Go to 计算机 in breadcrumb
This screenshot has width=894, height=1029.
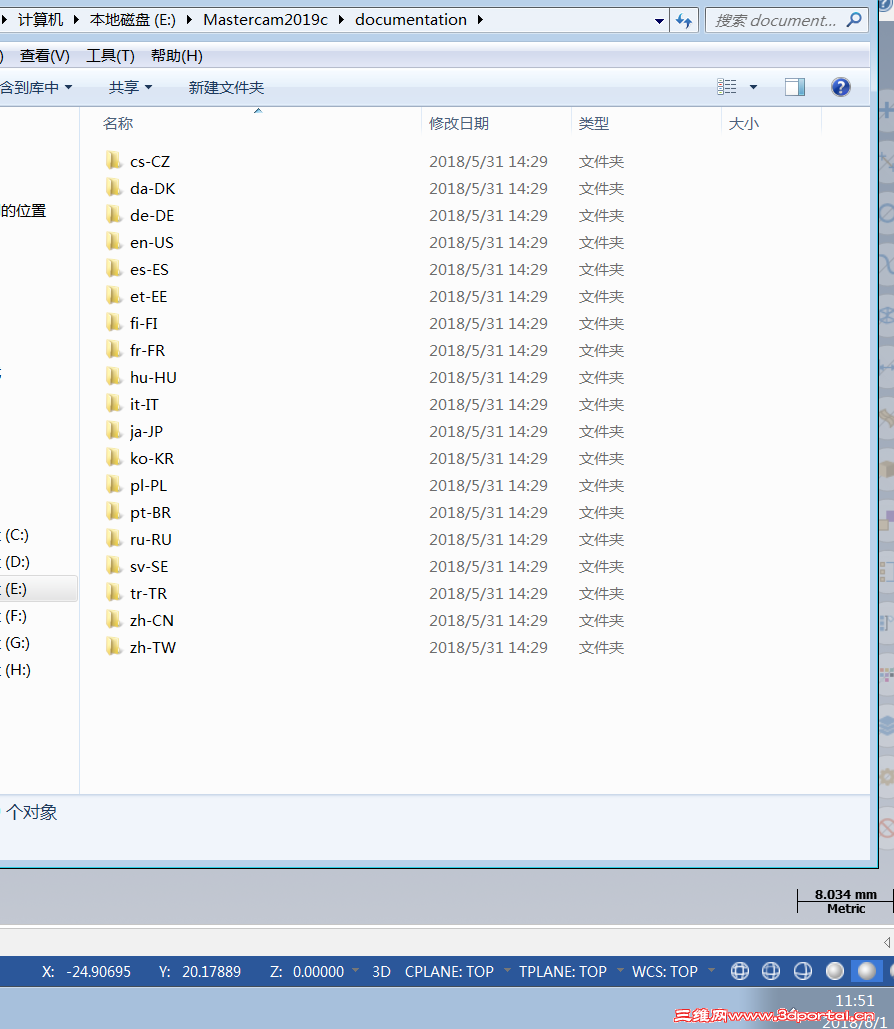coord(40,20)
